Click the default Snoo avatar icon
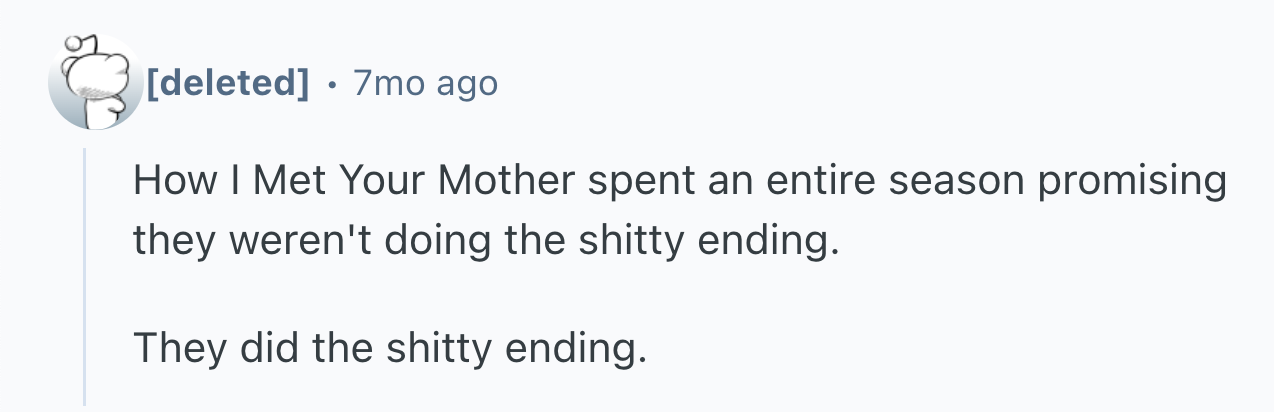 [x=96, y=82]
